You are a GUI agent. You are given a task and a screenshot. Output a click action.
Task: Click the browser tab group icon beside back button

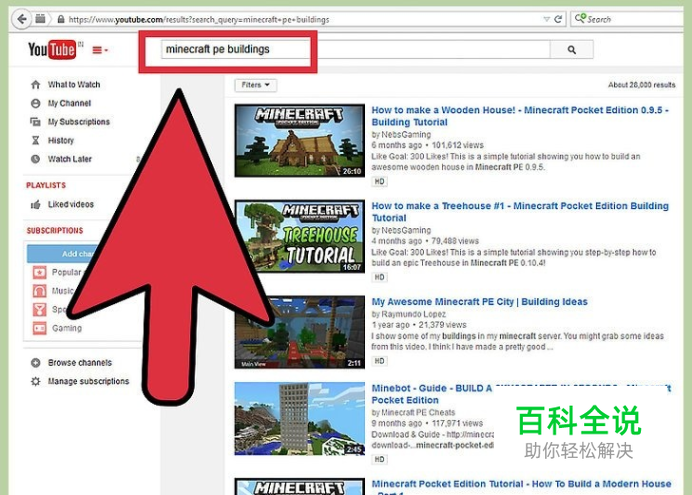click(40, 19)
